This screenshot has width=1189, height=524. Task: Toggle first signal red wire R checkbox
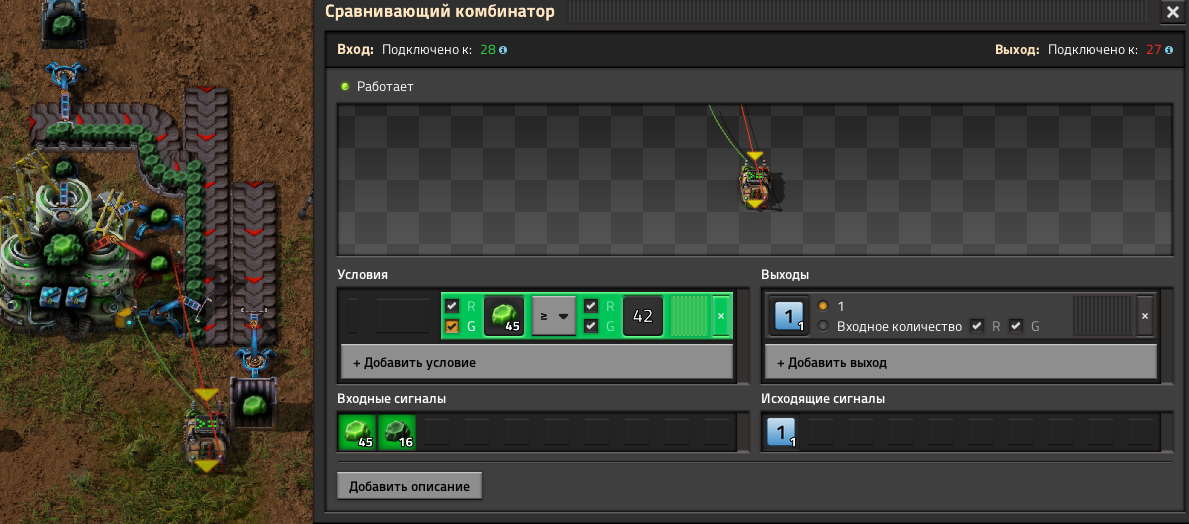(x=453, y=306)
